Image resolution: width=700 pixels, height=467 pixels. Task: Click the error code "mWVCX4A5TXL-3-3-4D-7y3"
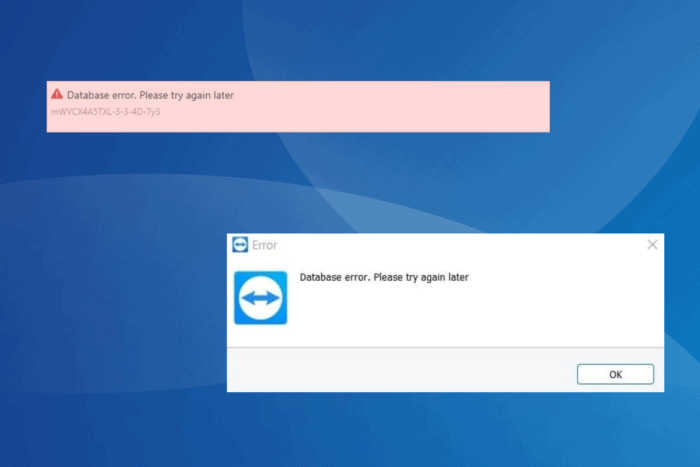point(105,112)
